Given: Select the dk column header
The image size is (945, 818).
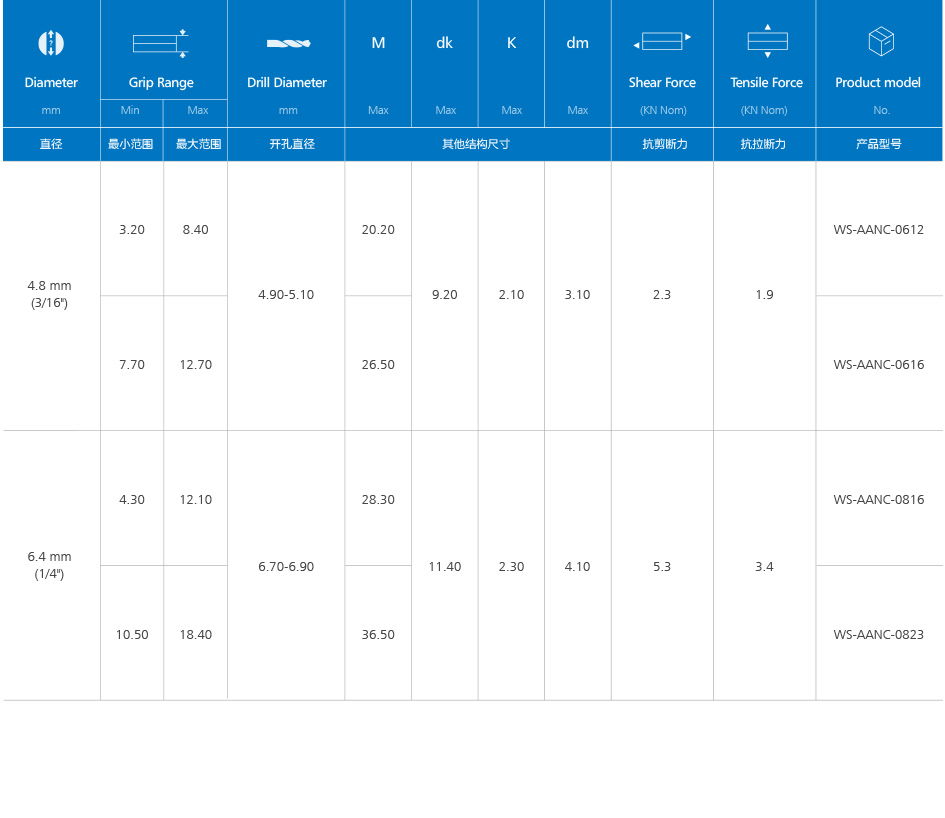Looking at the screenshot, I should click(445, 43).
